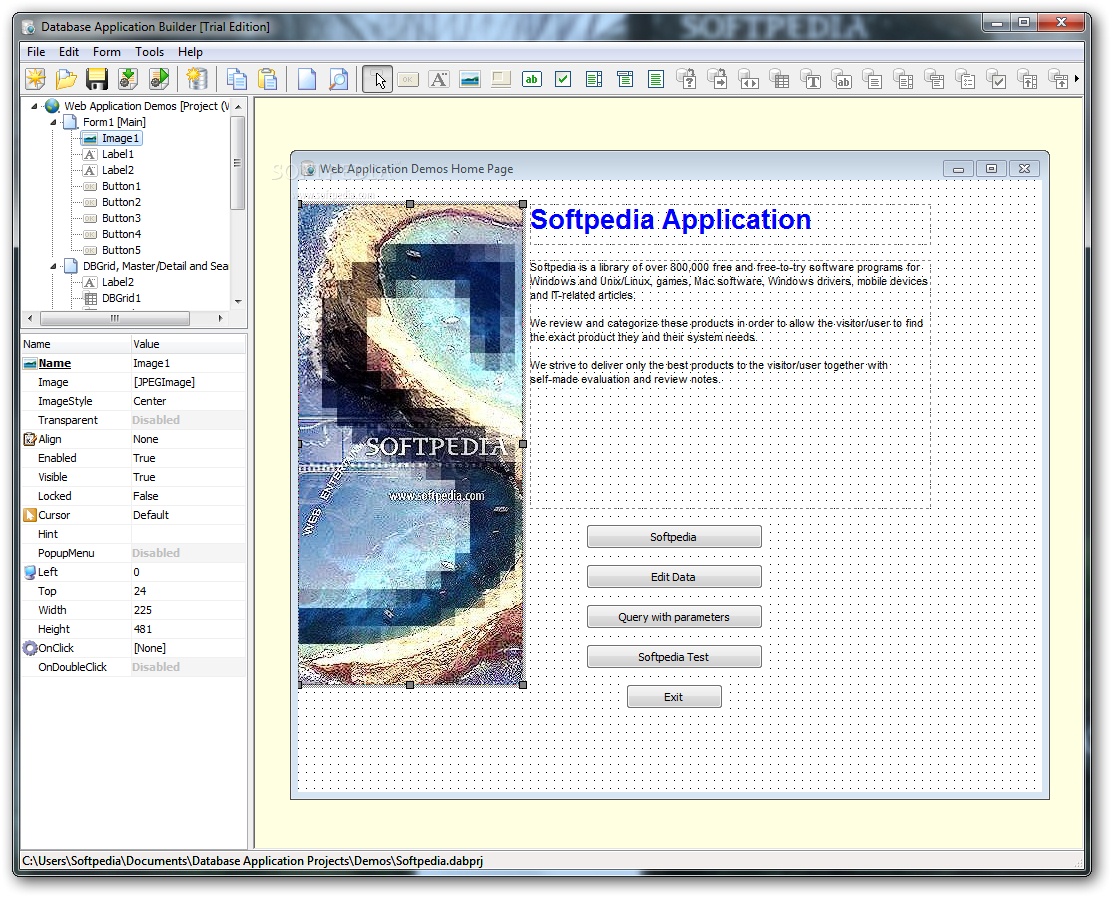
Task: Click the Query with parameters button
Action: click(x=674, y=617)
